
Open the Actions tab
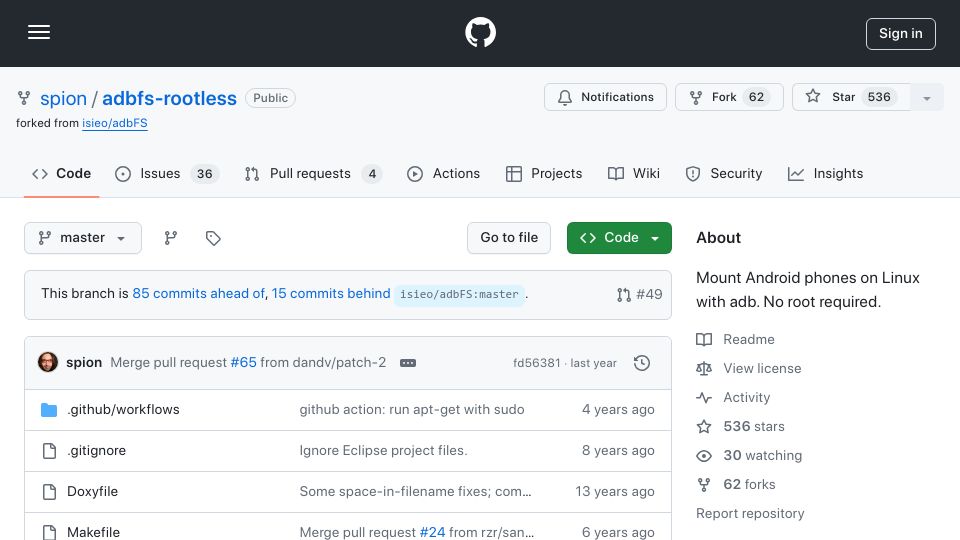coord(443,174)
